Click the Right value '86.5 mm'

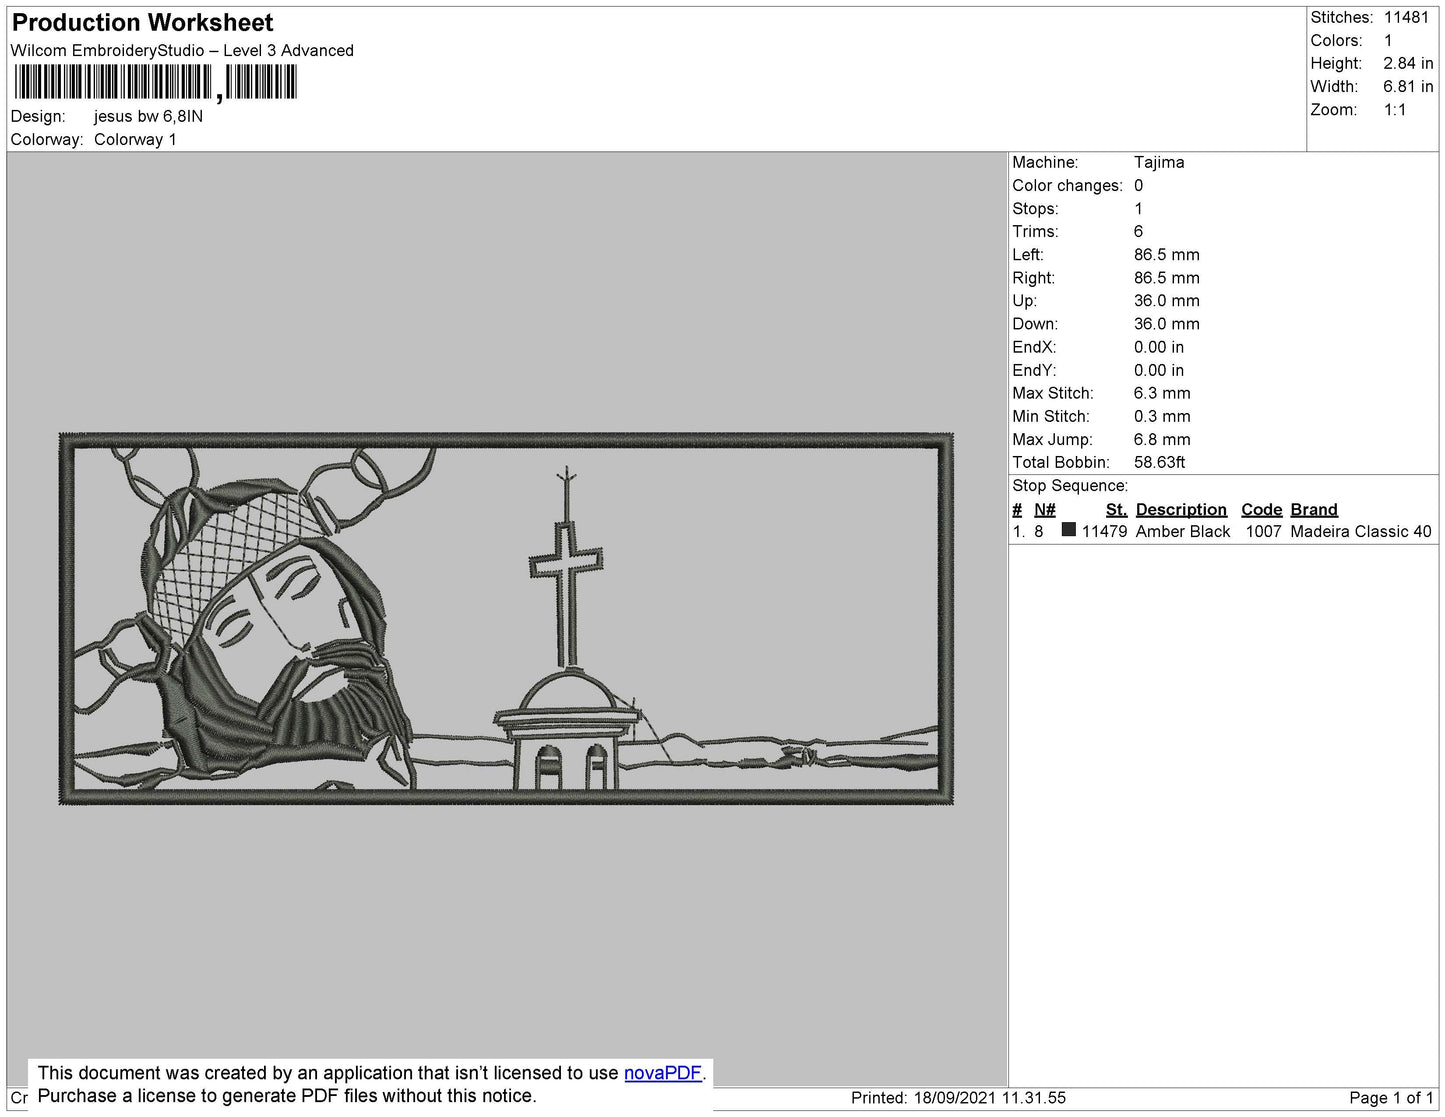click(x=1166, y=277)
